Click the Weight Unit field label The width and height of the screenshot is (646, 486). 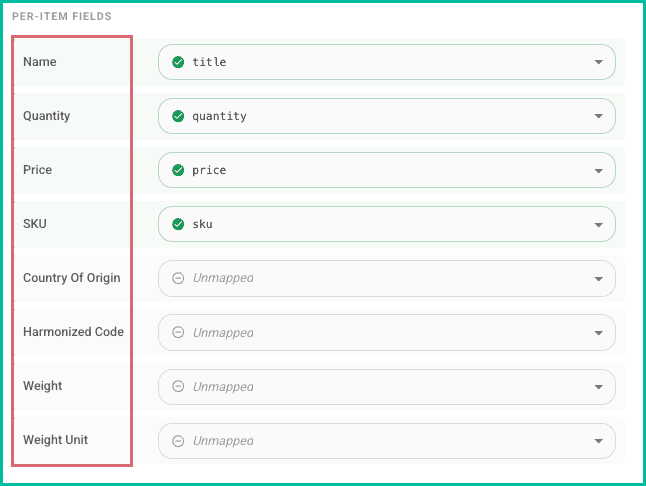click(55, 440)
